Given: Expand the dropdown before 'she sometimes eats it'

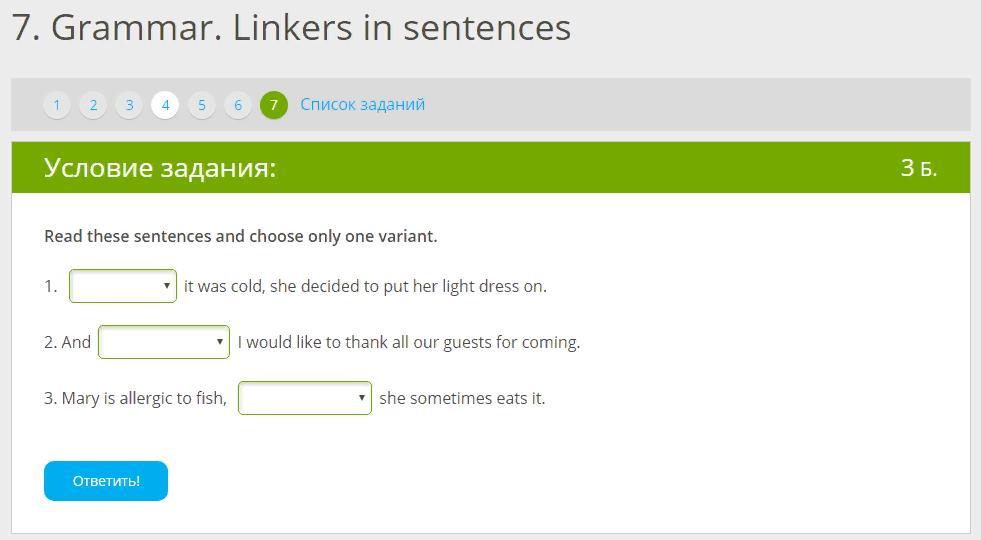Looking at the screenshot, I should pyautogui.click(x=305, y=398).
